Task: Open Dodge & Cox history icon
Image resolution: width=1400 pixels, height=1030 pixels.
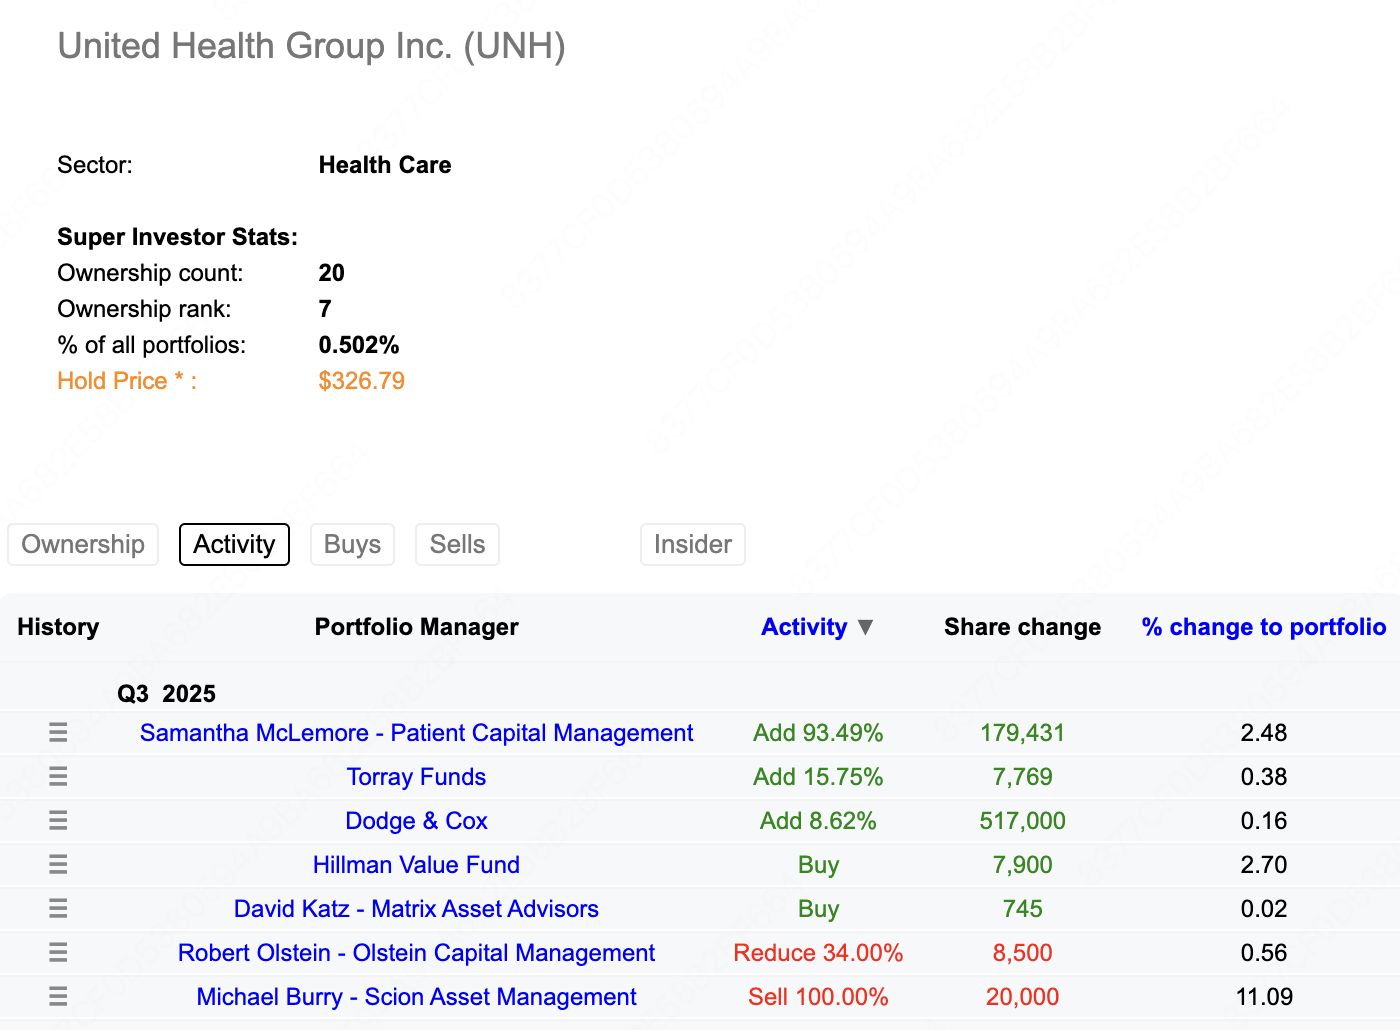Action: coord(58,821)
